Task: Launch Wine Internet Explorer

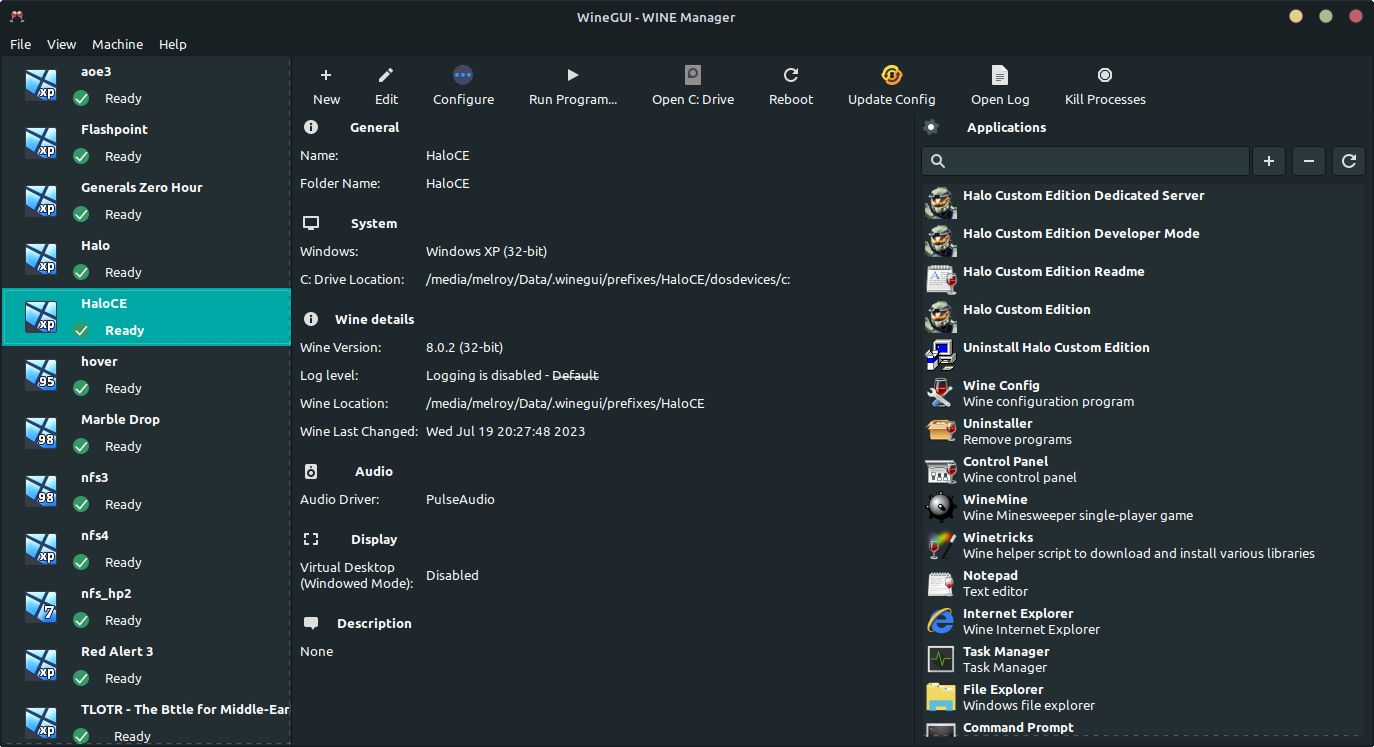Action: (1144, 621)
